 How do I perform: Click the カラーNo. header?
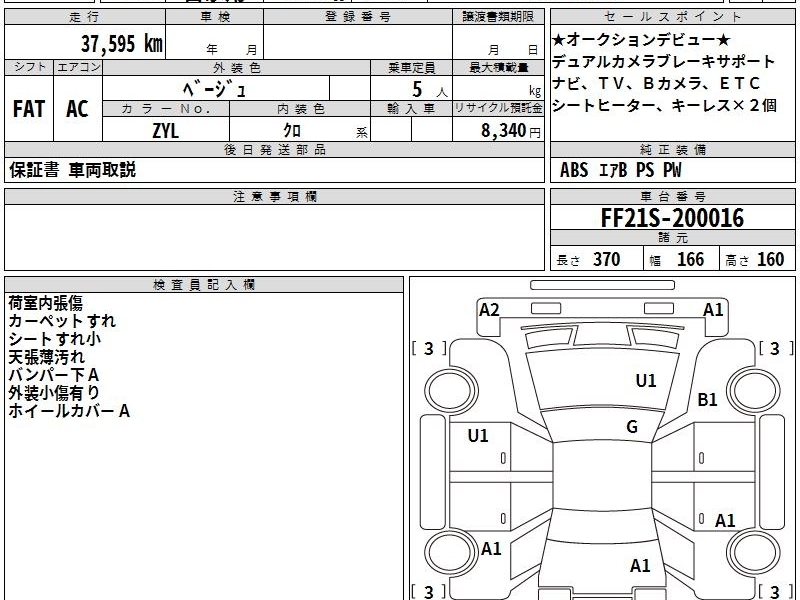pos(166,109)
